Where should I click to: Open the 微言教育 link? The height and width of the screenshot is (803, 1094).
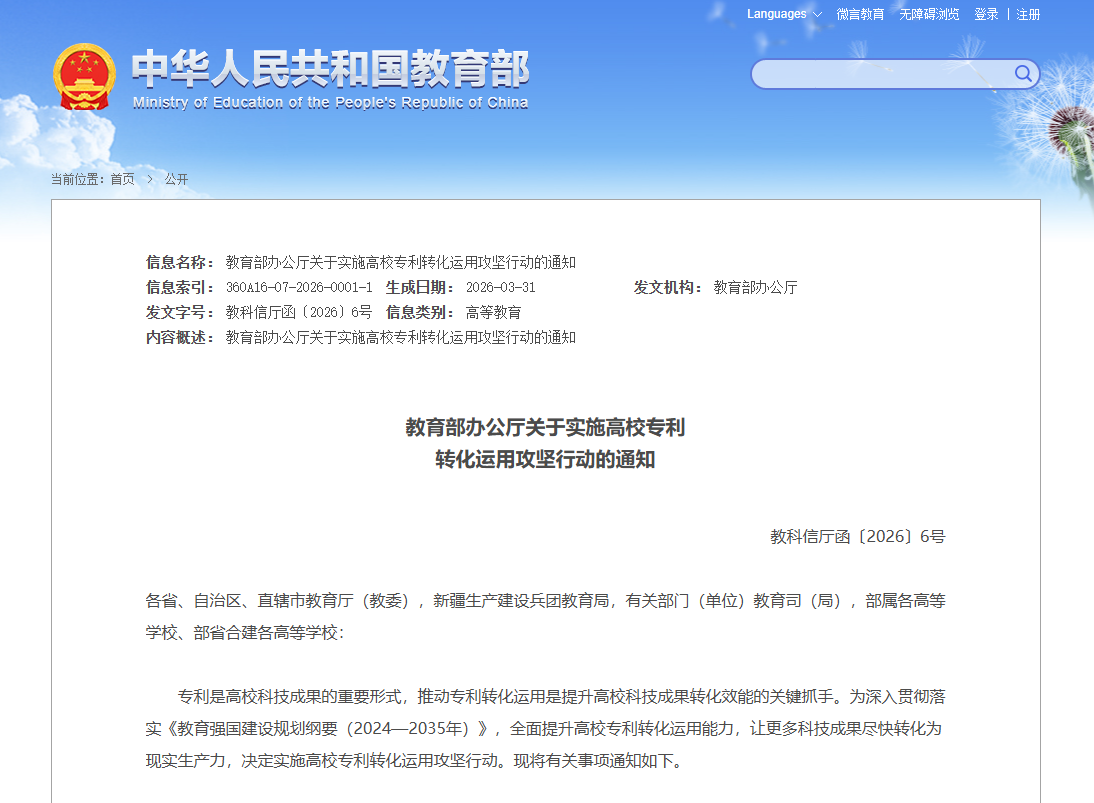coord(860,14)
